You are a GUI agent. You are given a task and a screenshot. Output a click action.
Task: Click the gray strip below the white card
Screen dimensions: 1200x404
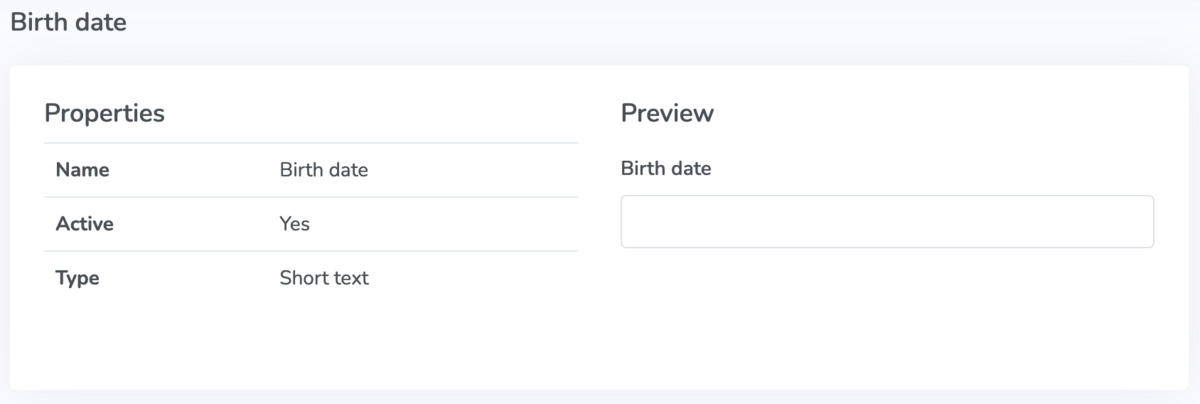point(600,397)
